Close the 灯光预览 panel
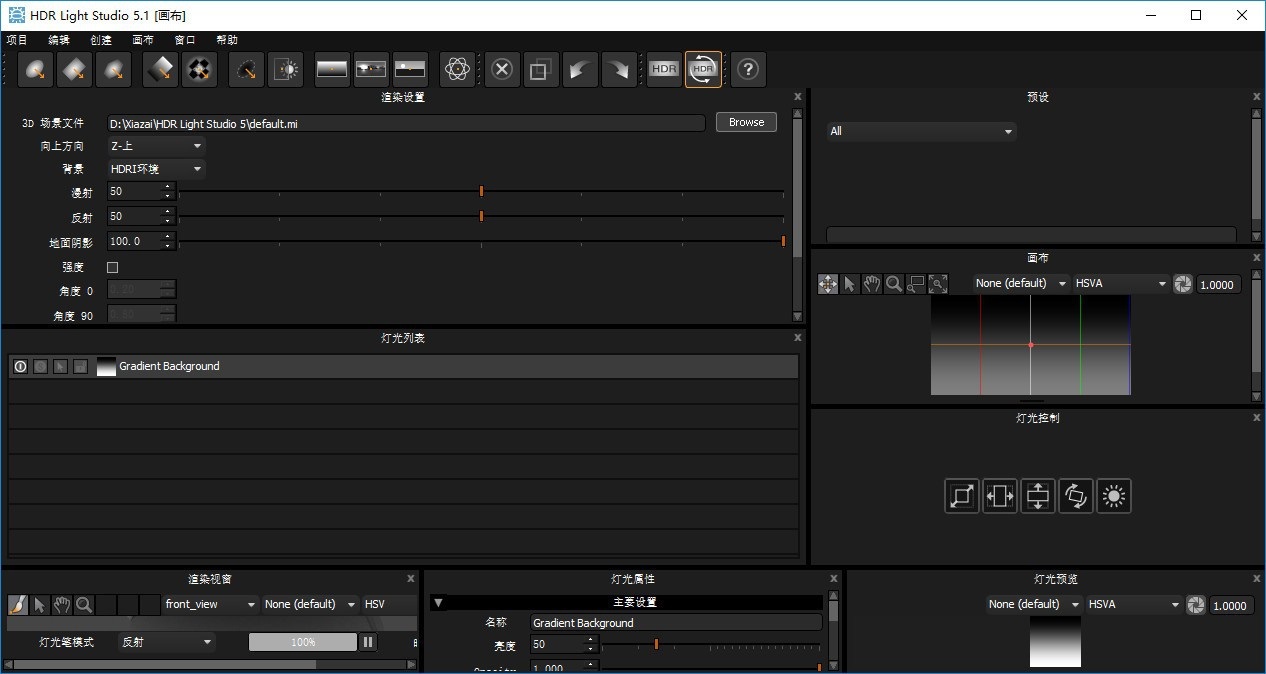Viewport: 1266px width, 674px height. point(1257,579)
